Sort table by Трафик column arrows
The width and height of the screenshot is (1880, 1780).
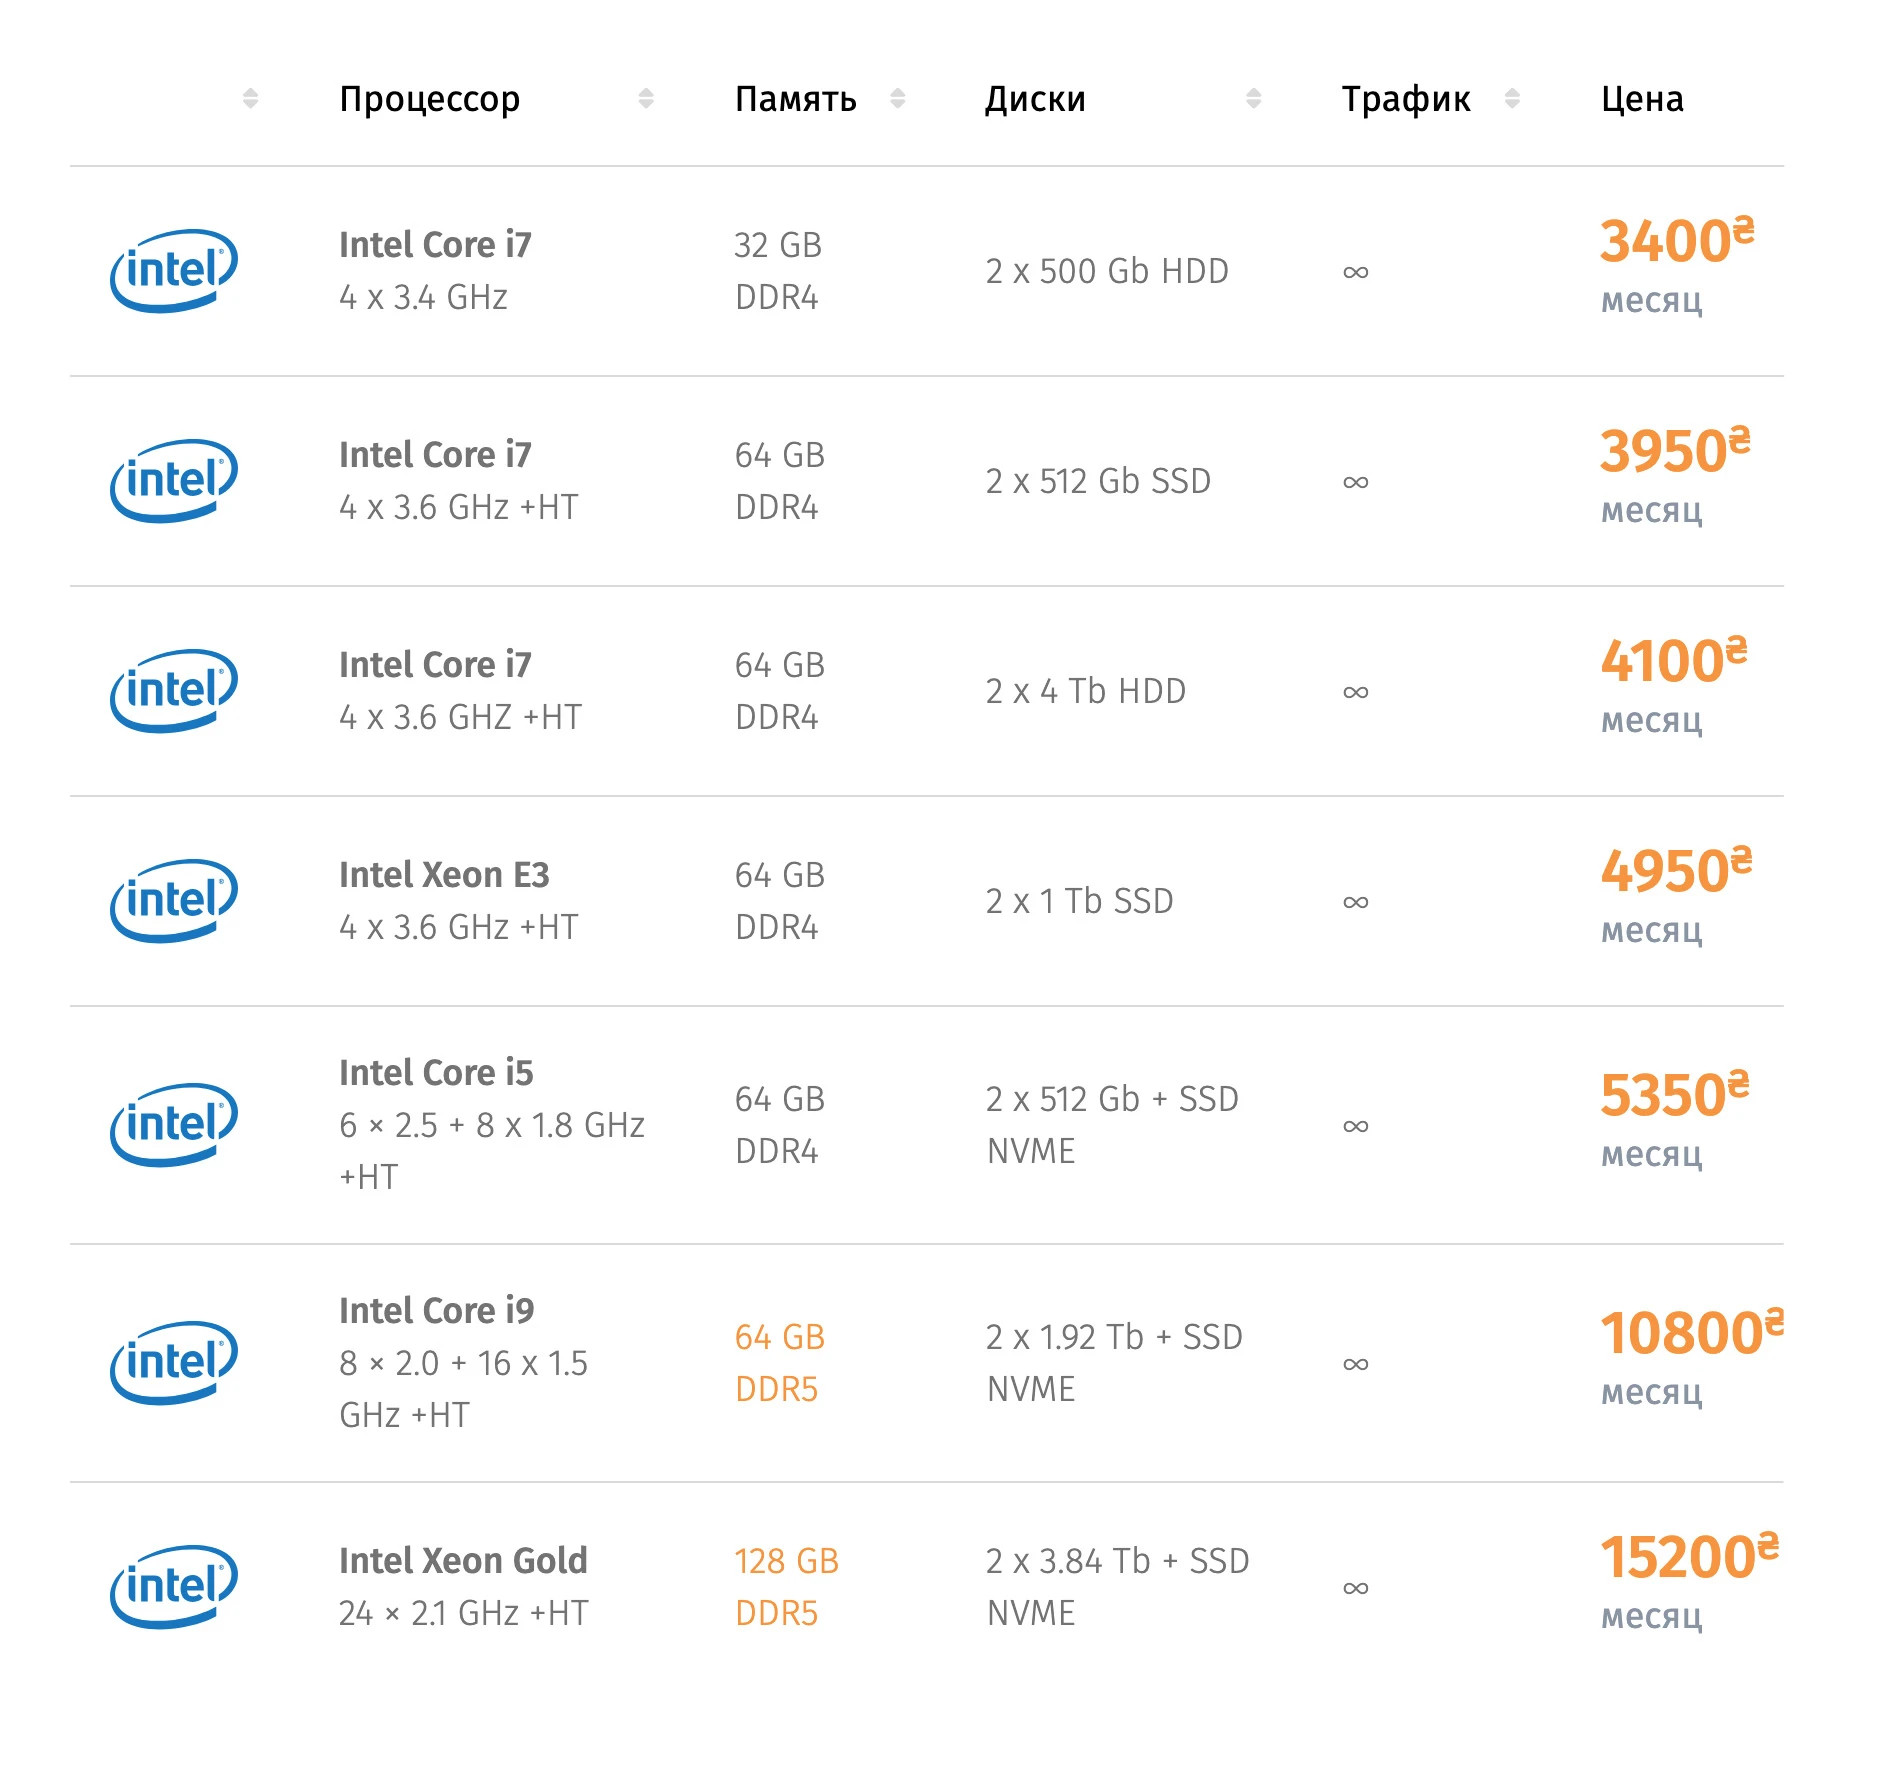pyautogui.click(x=1512, y=98)
